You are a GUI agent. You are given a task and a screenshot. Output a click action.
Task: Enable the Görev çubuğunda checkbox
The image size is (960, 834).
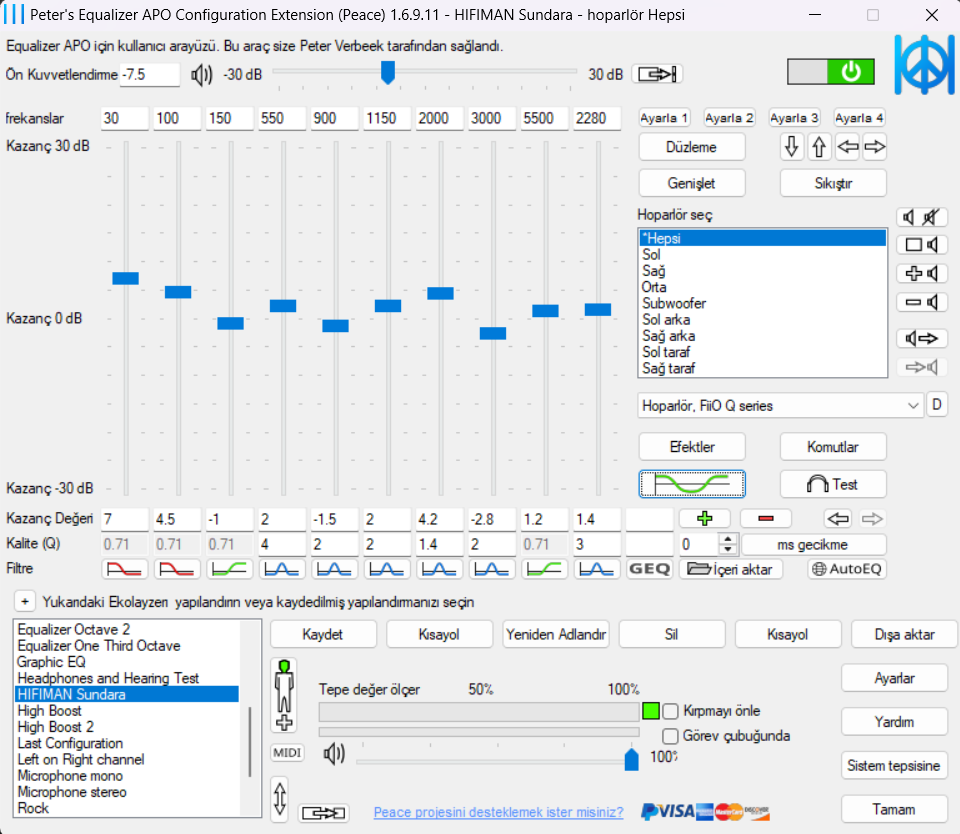point(671,736)
